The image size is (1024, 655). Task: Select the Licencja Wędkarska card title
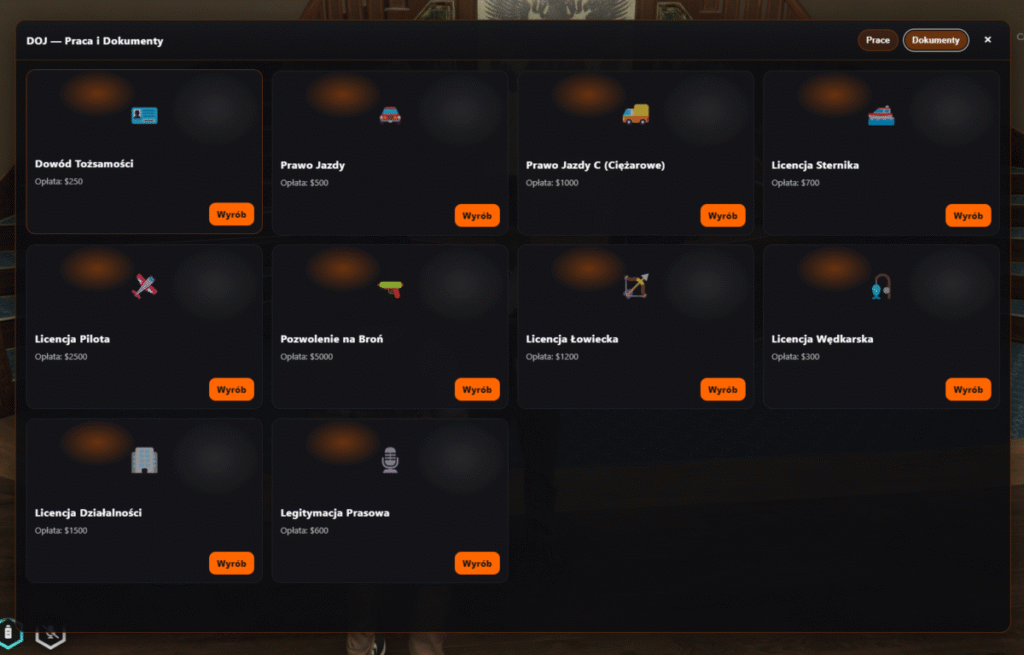[x=822, y=339]
